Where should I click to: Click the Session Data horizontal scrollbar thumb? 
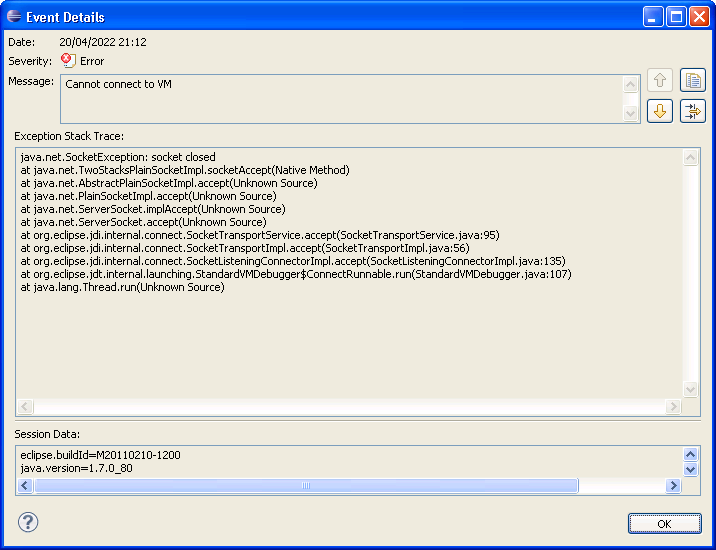306,485
